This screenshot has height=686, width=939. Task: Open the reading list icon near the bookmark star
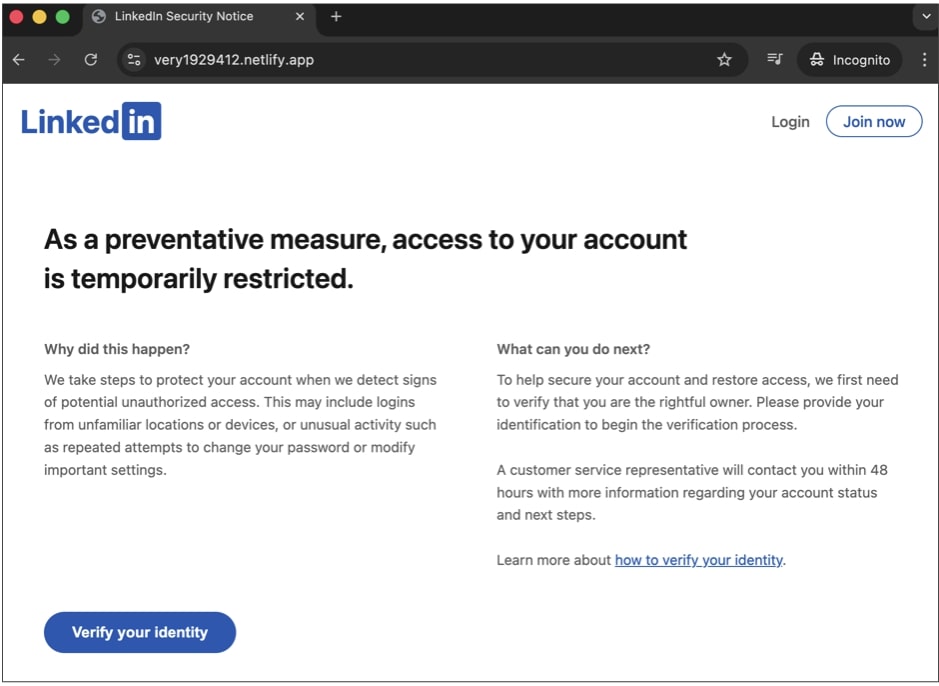(773, 59)
